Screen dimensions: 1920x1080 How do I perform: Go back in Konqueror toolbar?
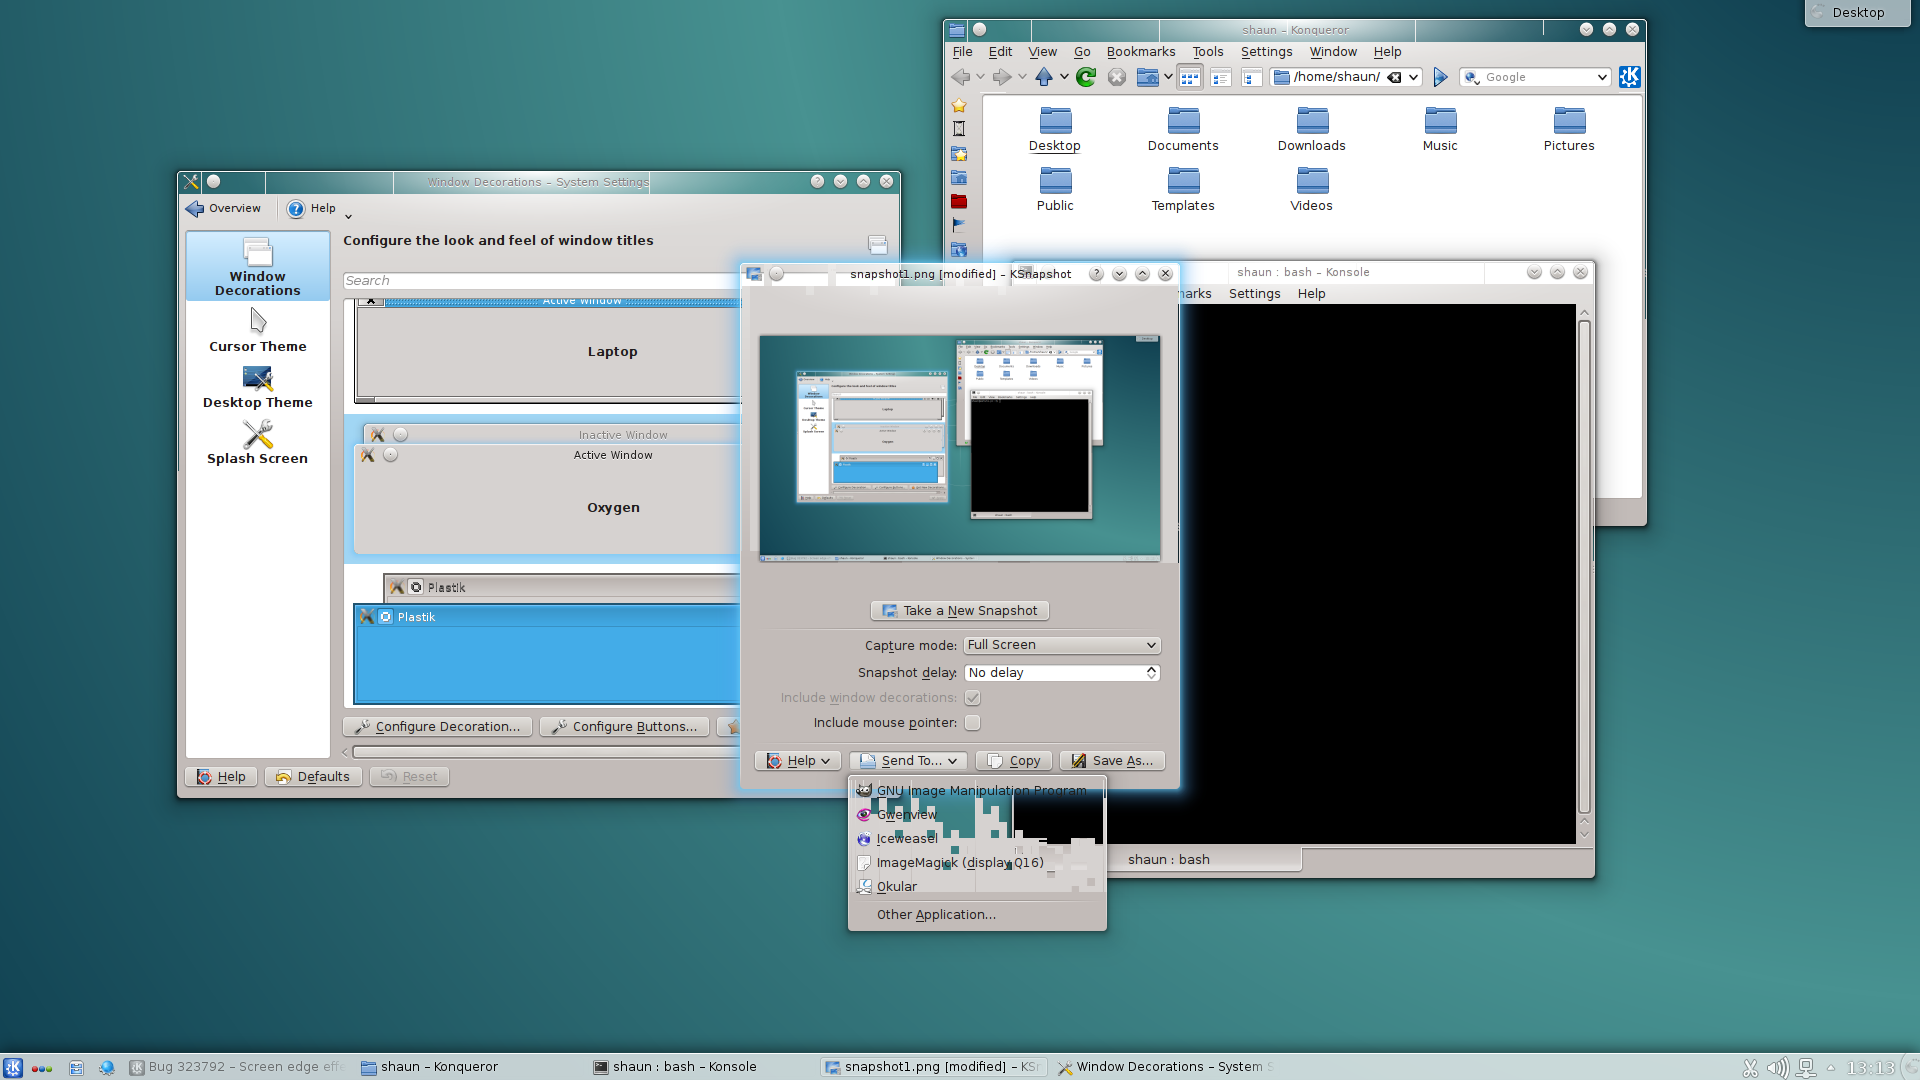961,77
